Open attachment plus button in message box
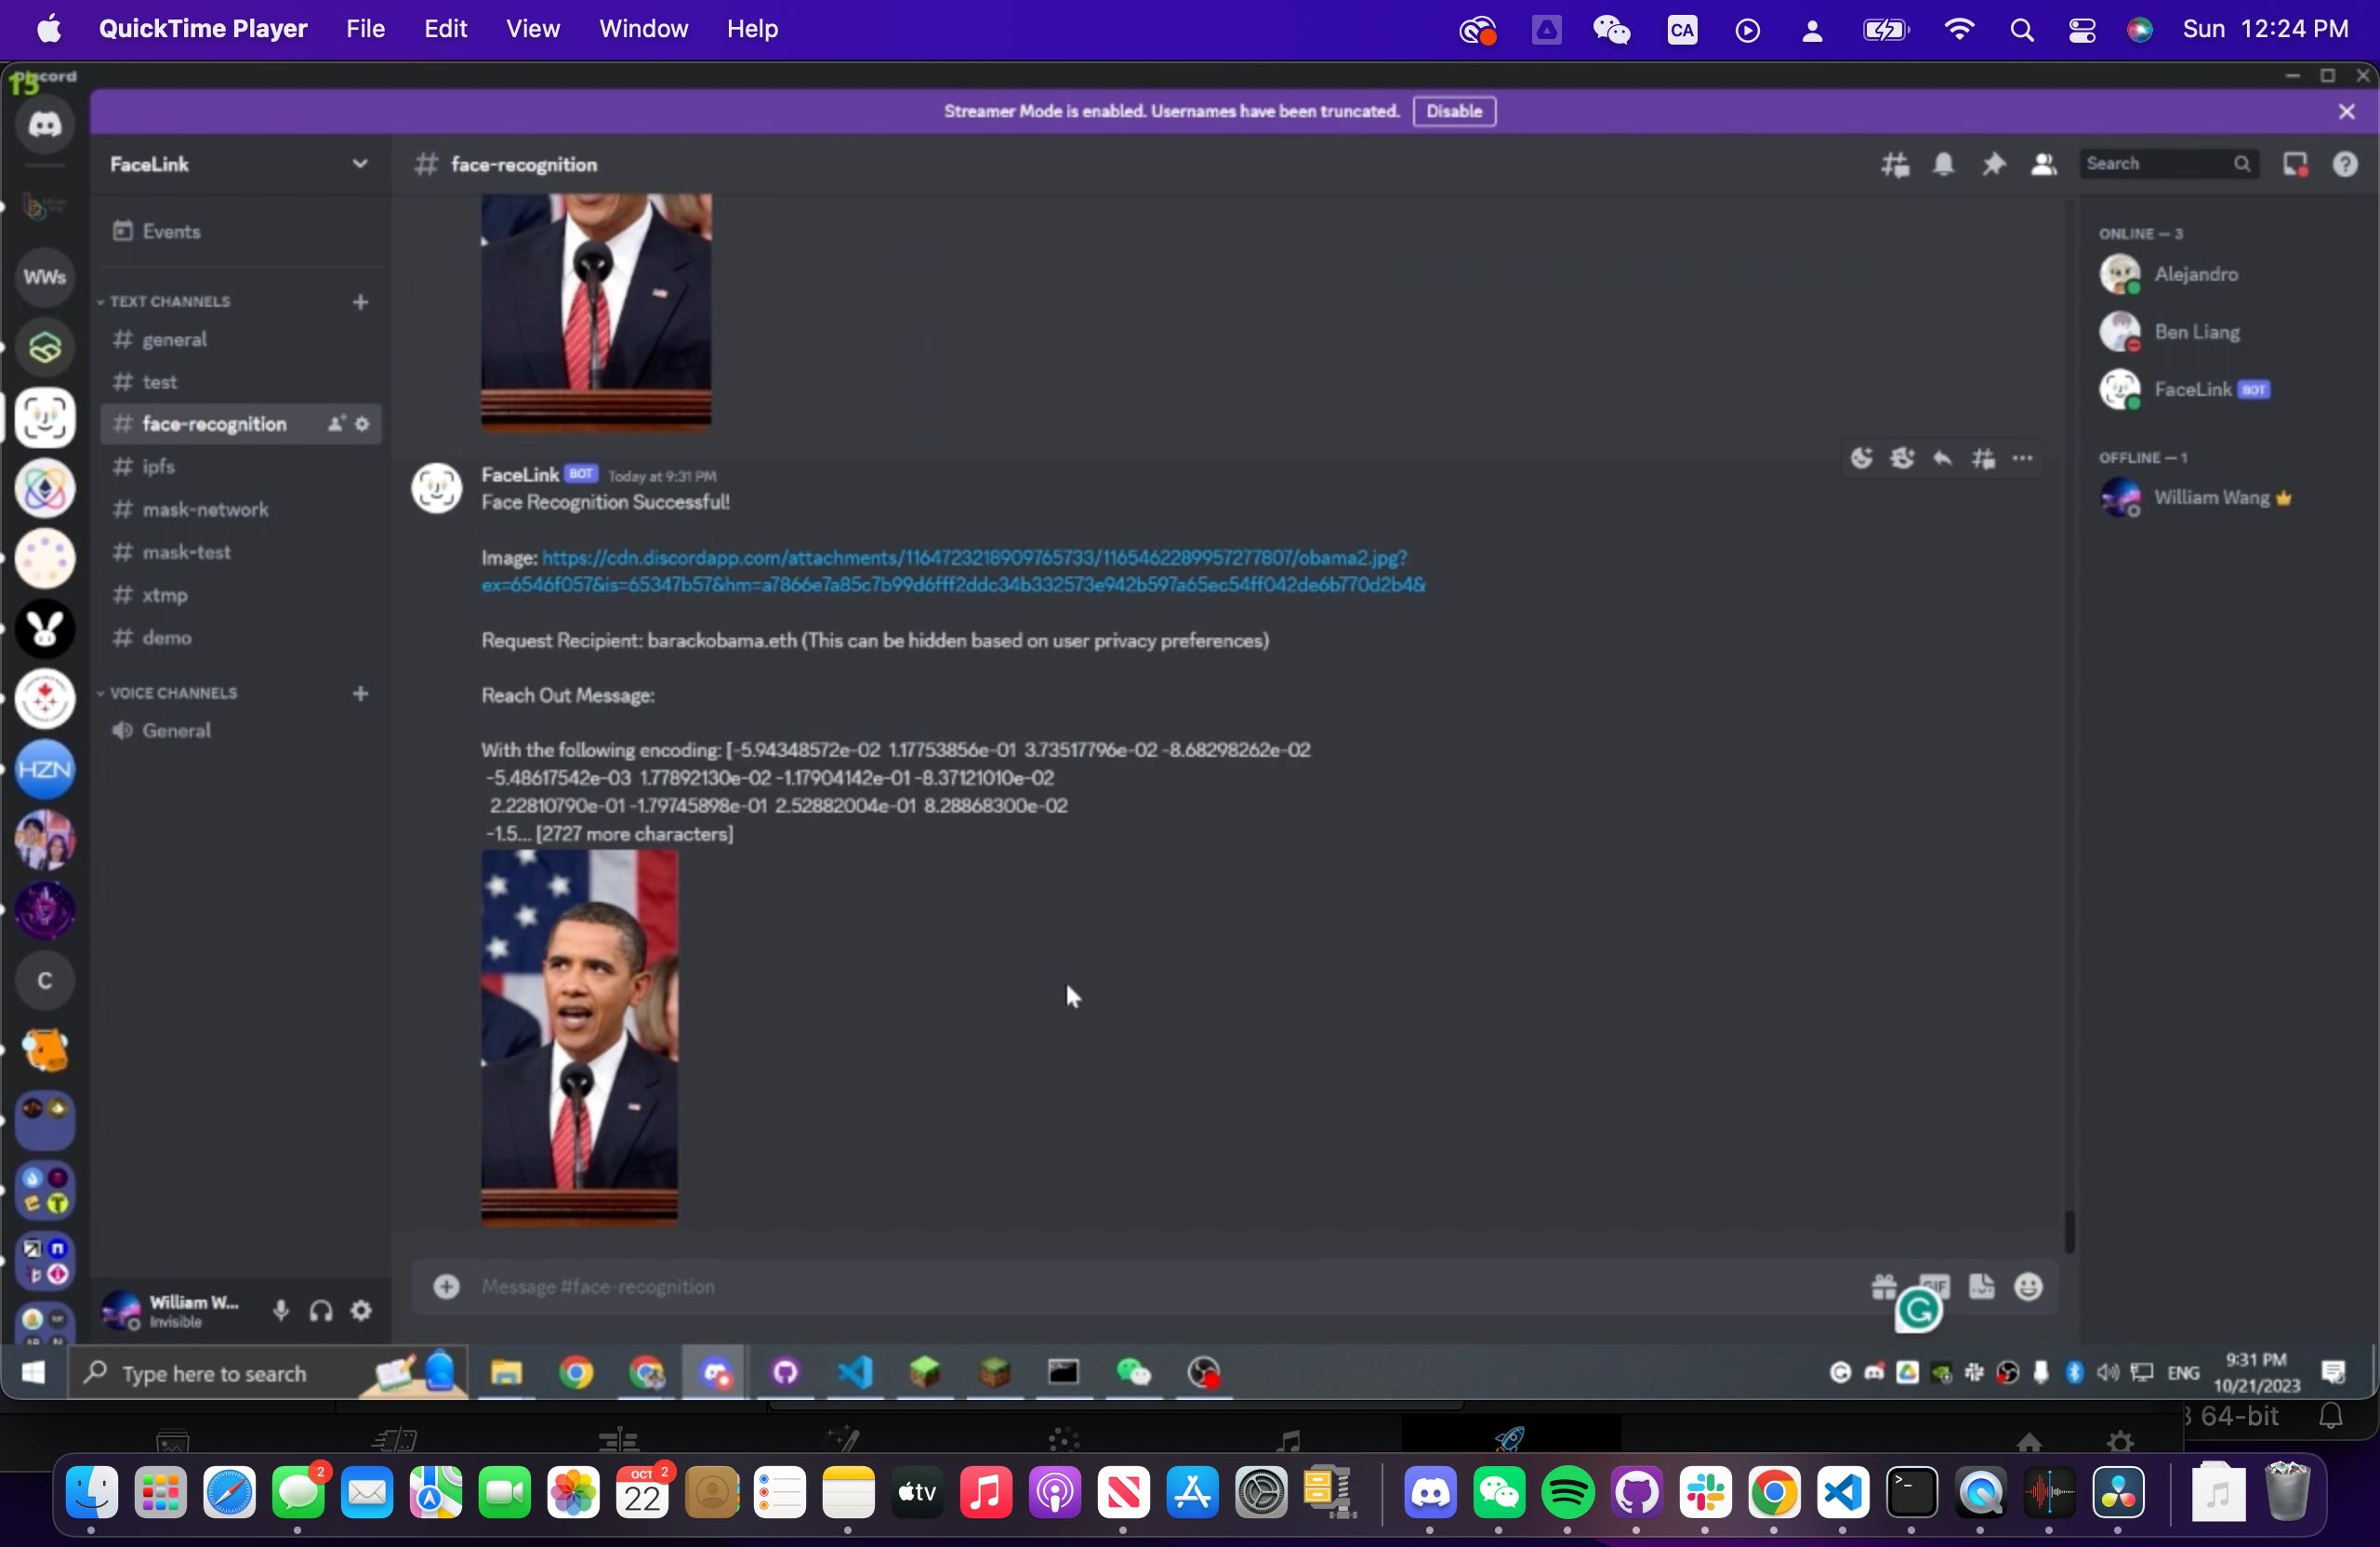This screenshot has width=2380, height=1547. [x=446, y=1287]
